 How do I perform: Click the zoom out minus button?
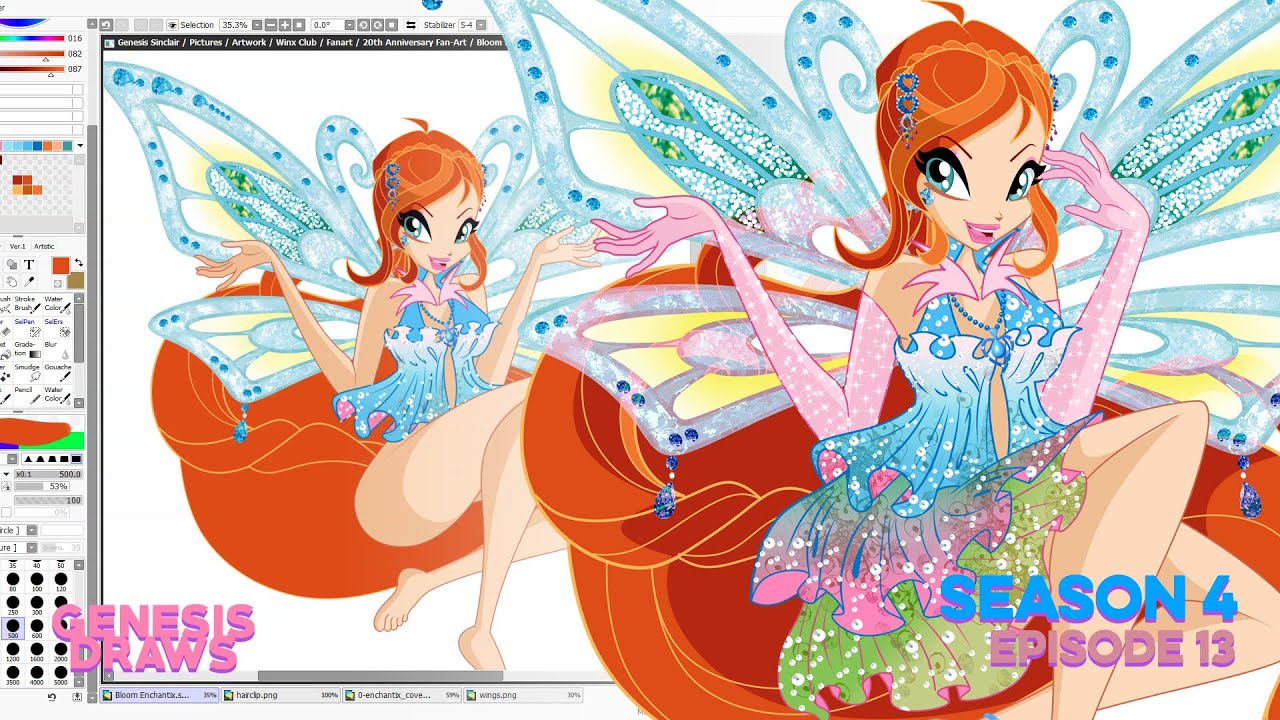pos(271,24)
